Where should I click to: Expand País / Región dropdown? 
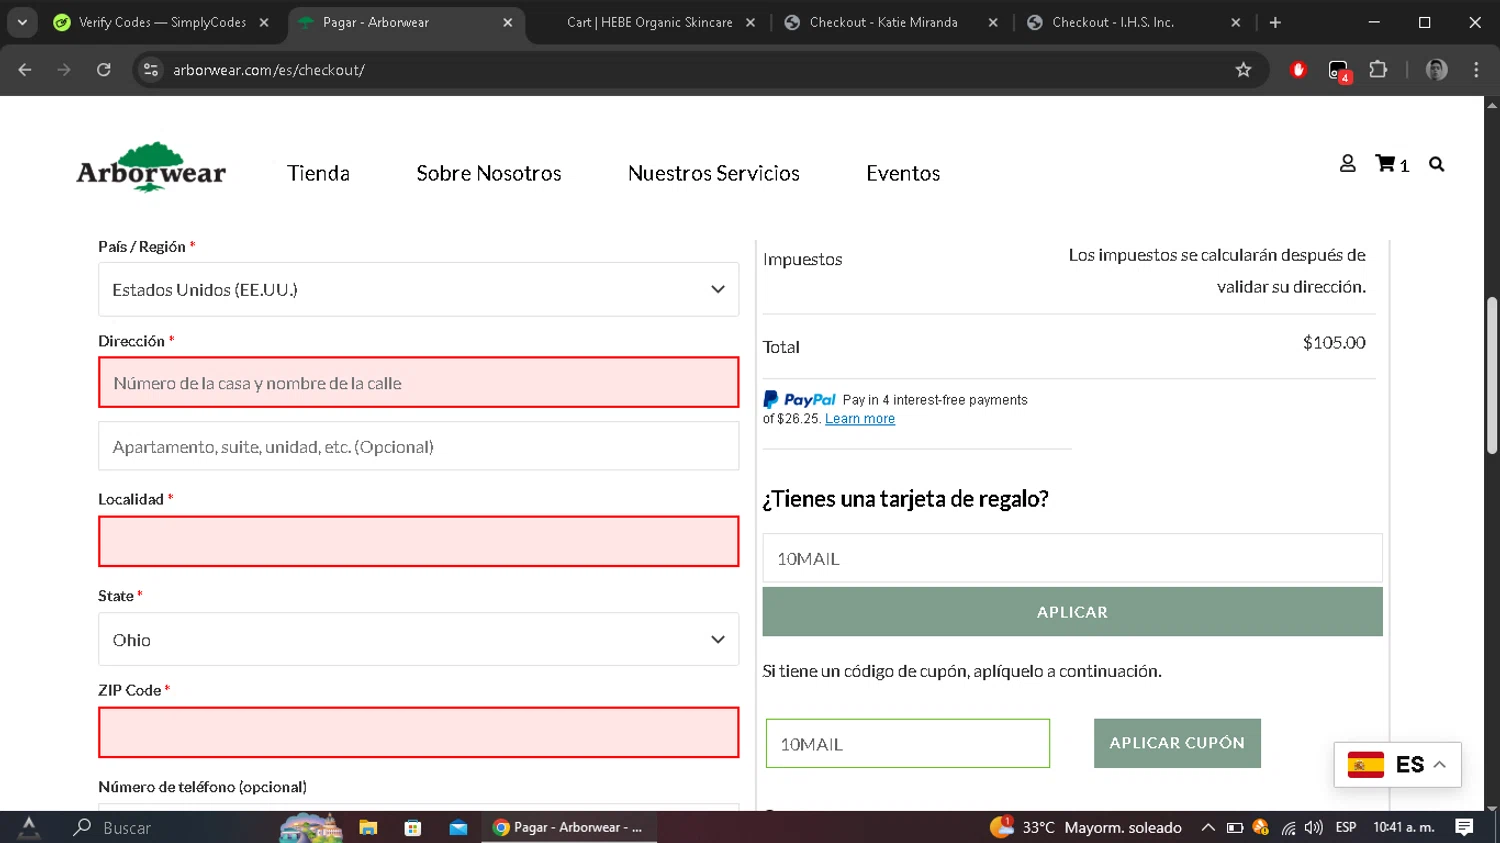(418, 289)
